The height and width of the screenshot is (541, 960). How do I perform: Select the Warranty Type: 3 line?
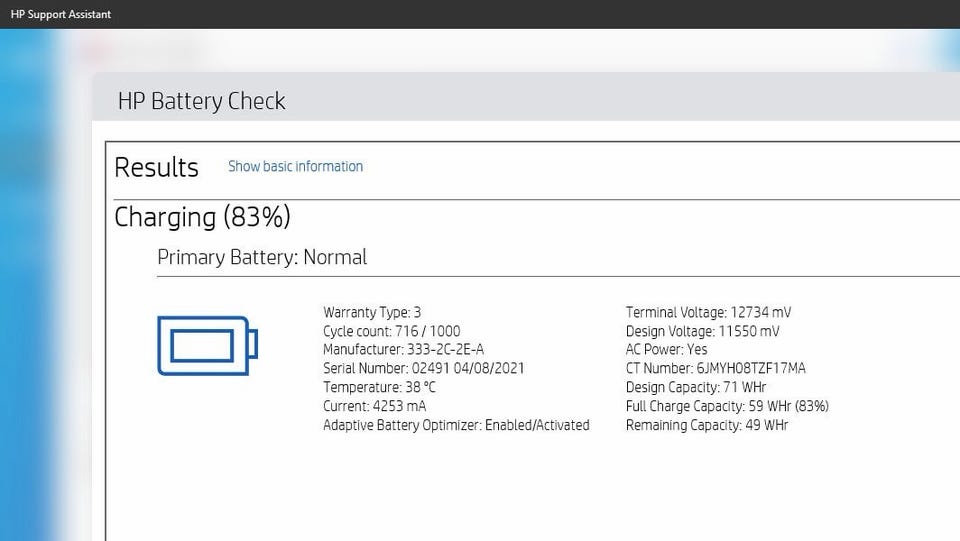click(372, 312)
